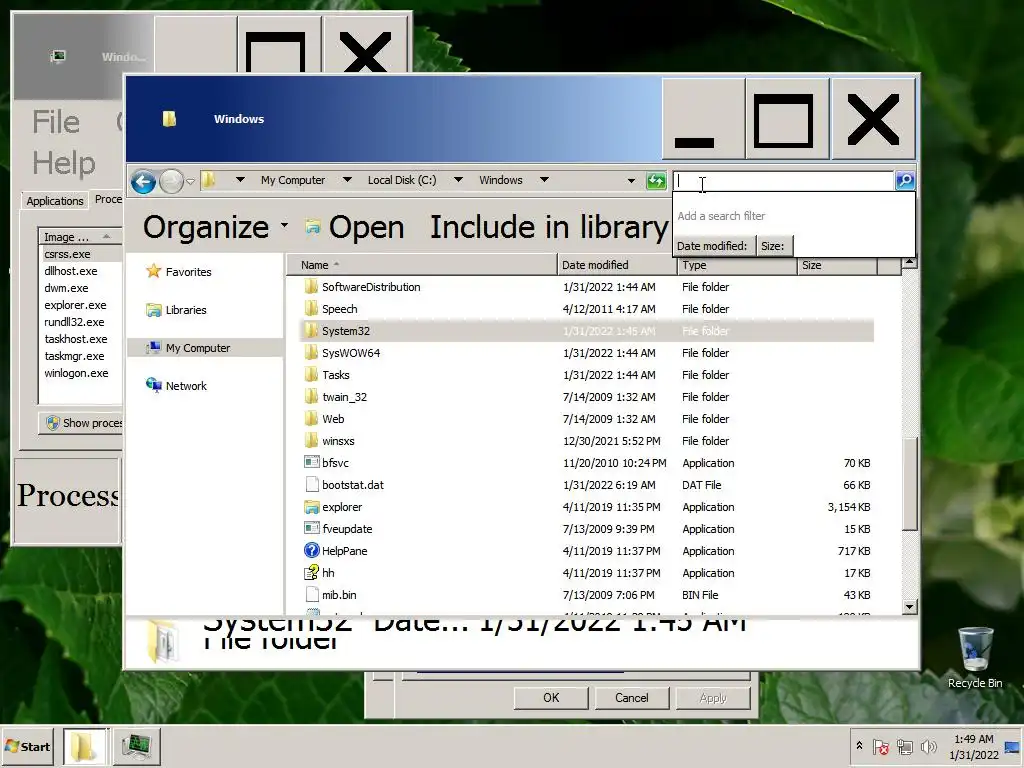The width and height of the screenshot is (1024, 768).
Task: Select the hh application icon
Action: pyautogui.click(x=312, y=573)
